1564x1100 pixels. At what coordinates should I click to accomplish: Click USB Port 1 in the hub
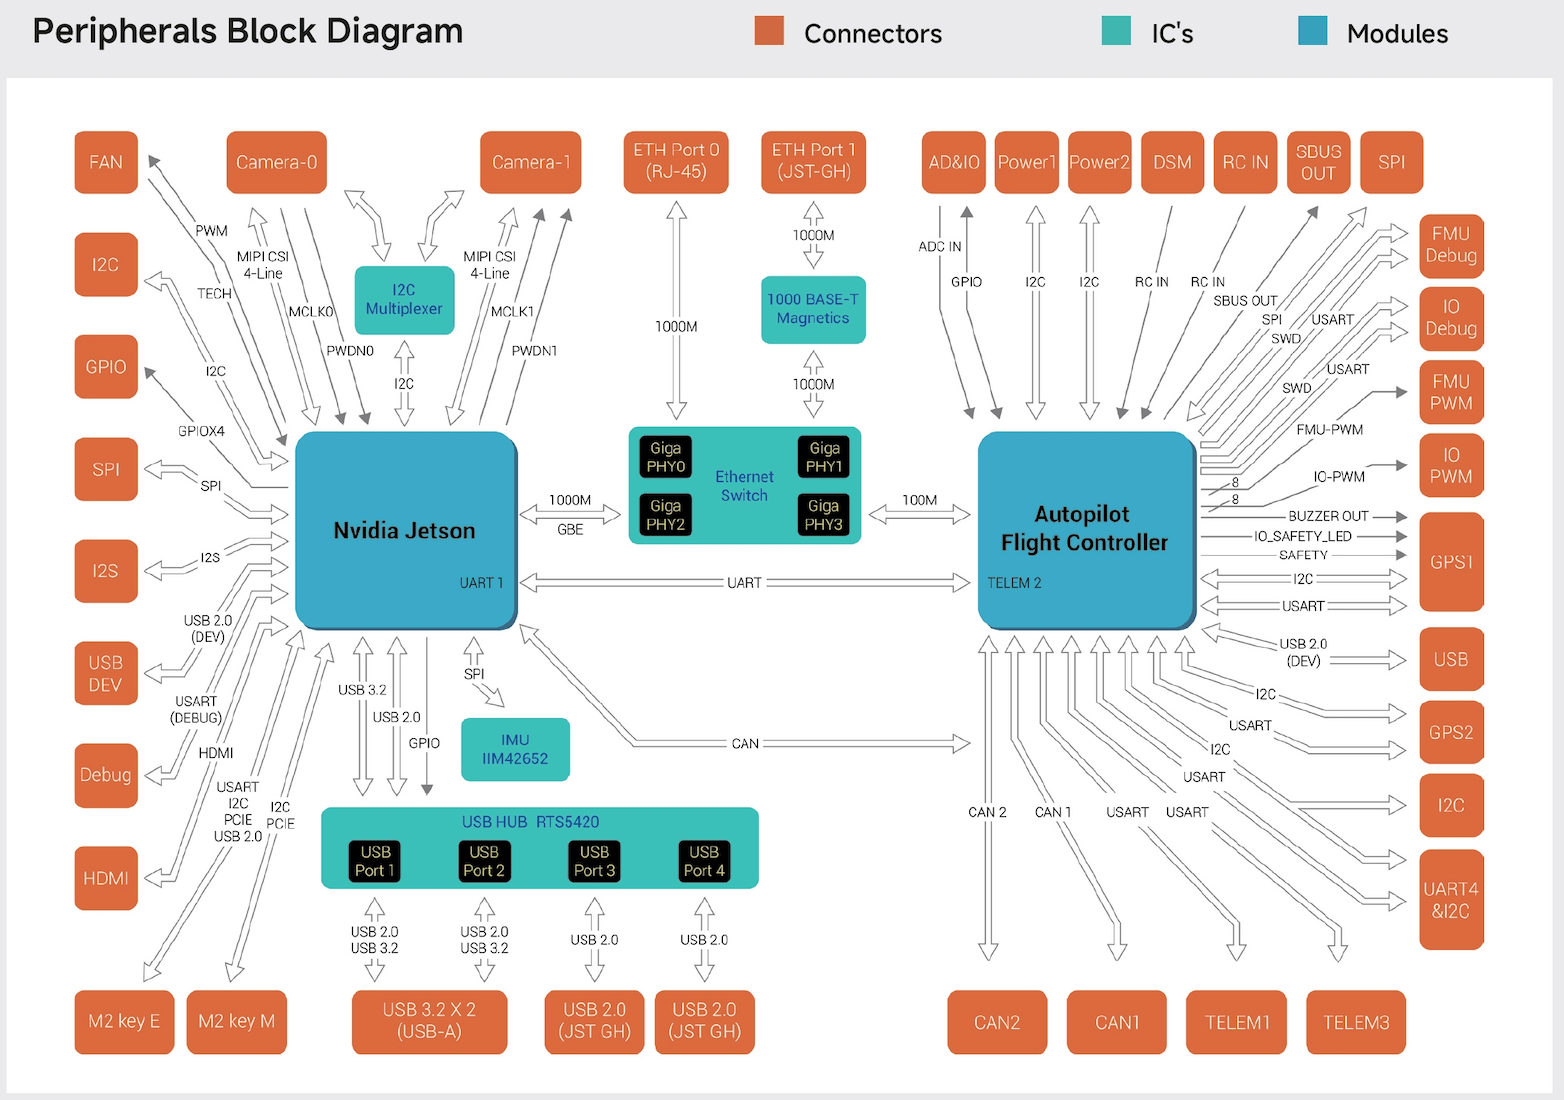376,861
